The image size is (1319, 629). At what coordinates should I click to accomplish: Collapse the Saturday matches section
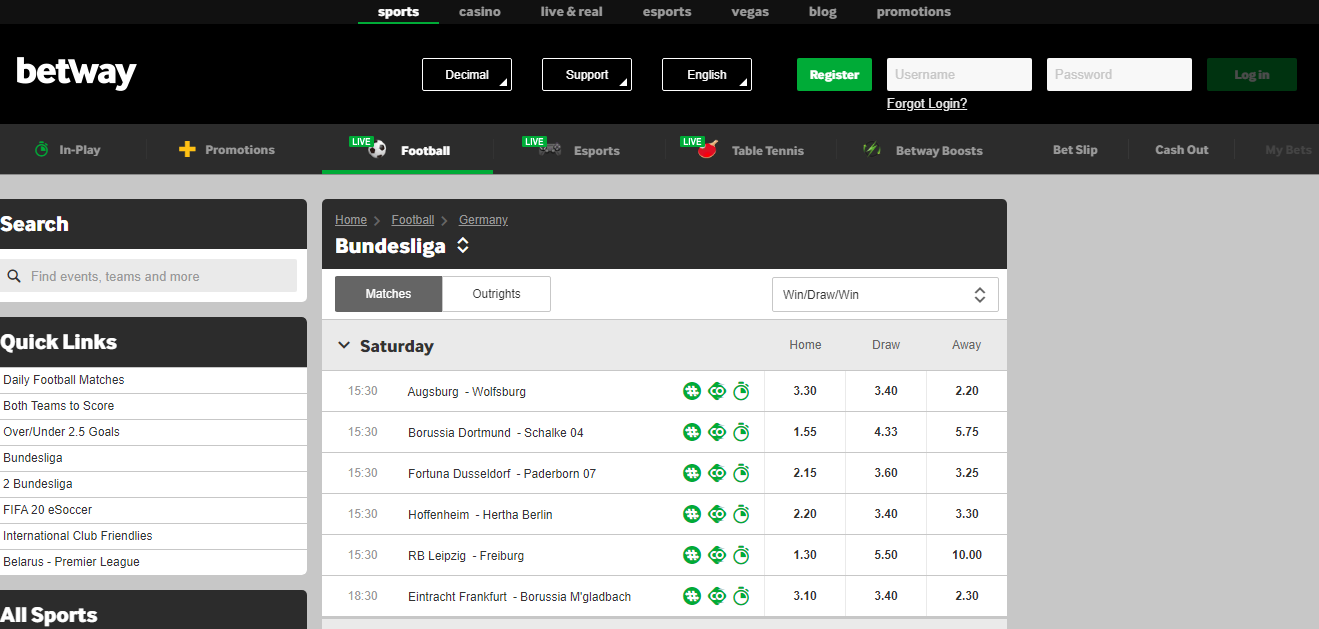pyautogui.click(x=344, y=346)
